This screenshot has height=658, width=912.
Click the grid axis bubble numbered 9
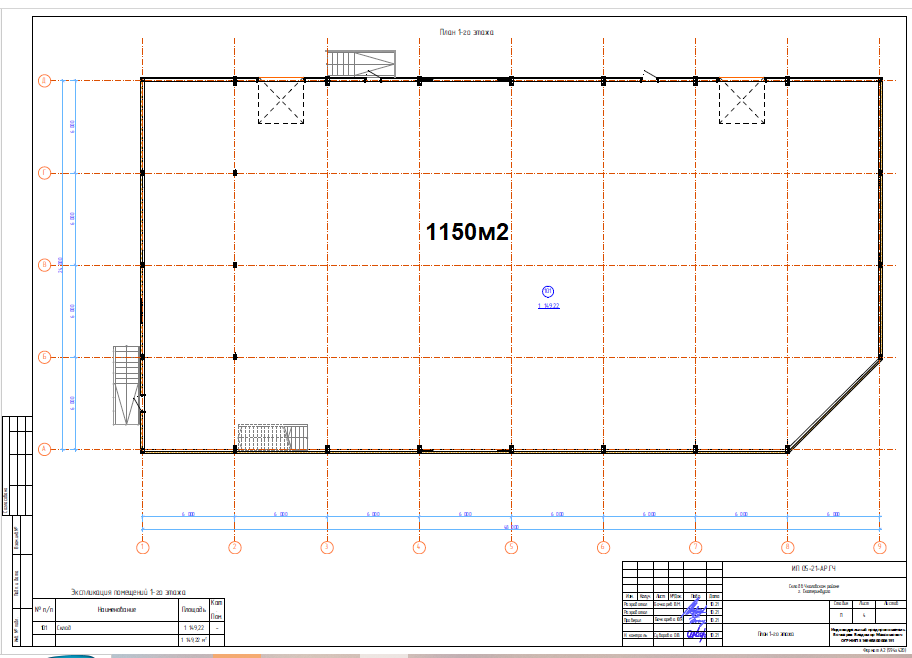pyautogui.click(x=879, y=547)
